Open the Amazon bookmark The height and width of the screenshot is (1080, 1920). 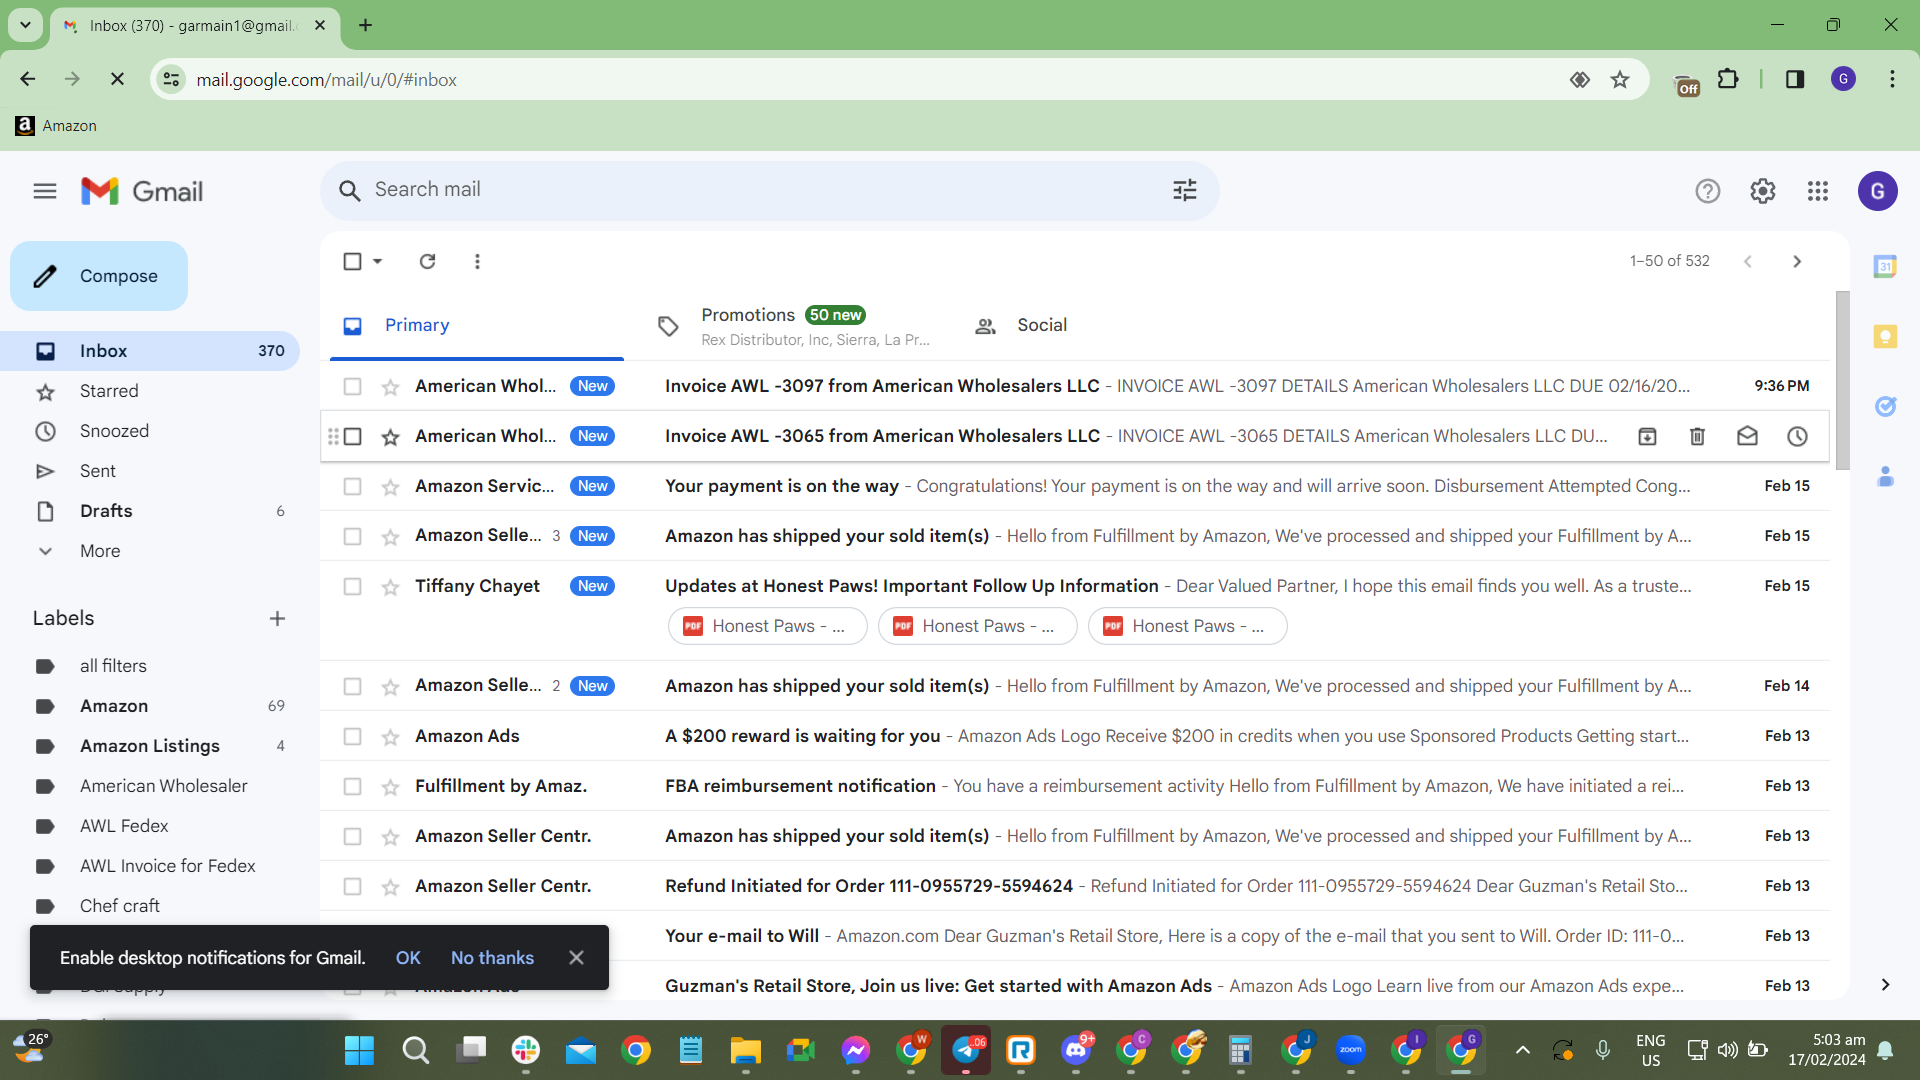coord(56,126)
